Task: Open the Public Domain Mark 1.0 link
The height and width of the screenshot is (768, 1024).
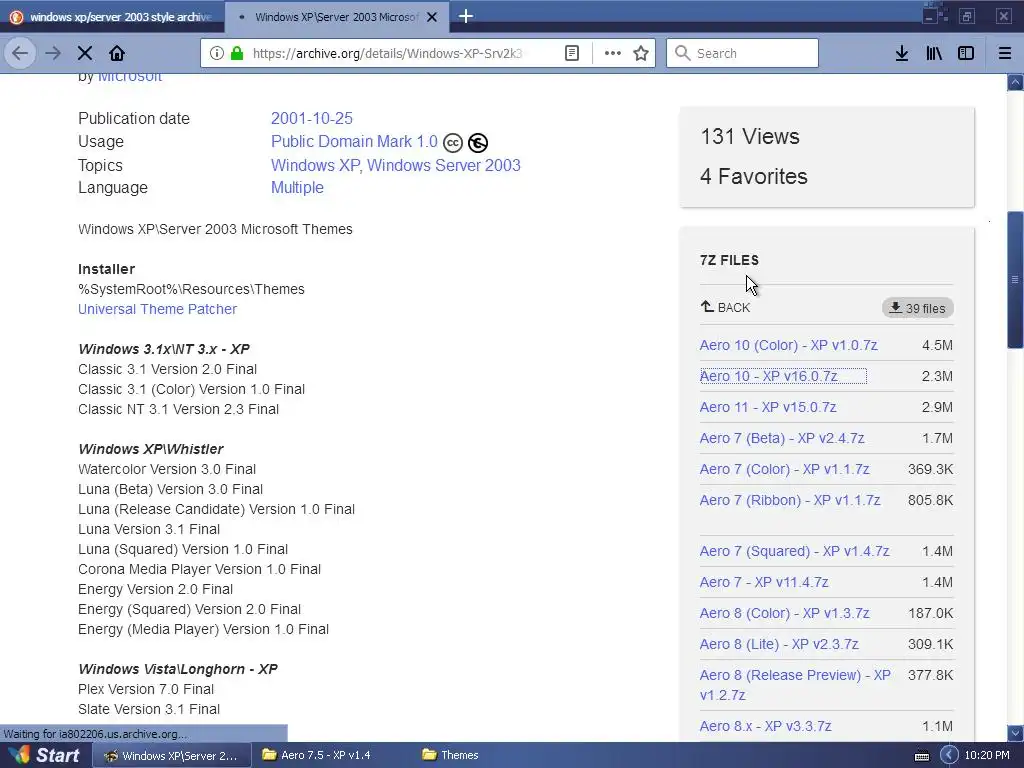Action: pyautogui.click(x=354, y=142)
